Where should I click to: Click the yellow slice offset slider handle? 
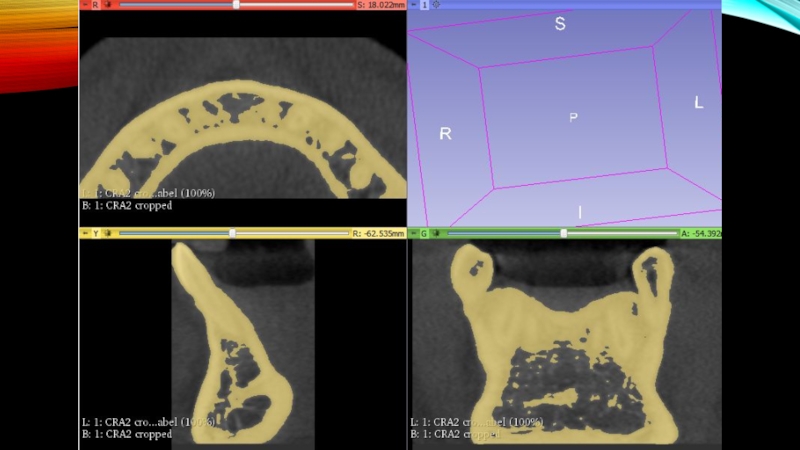pyautogui.click(x=233, y=233)
